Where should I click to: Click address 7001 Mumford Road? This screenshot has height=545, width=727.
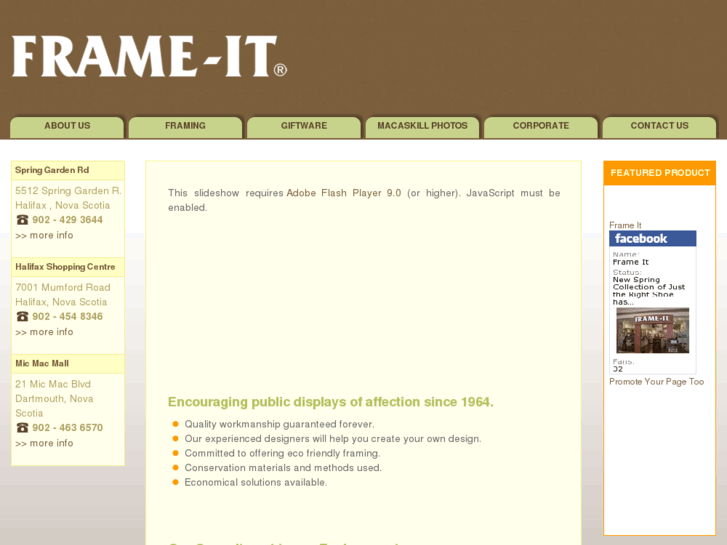point(63,288)
